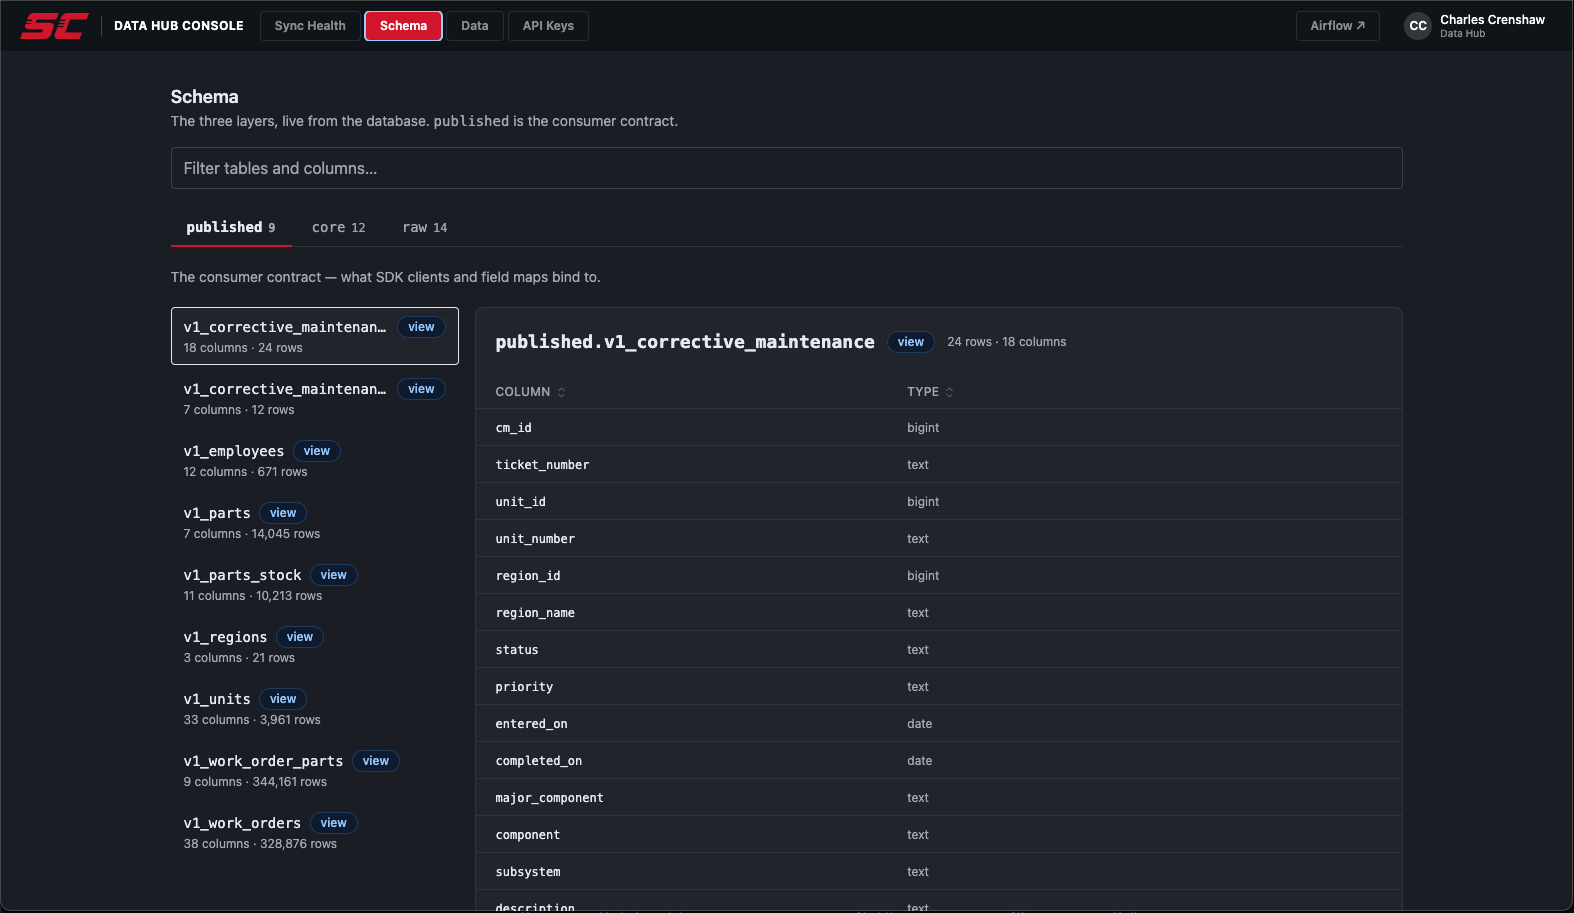
Task: Select the region_name column row
Action: [939, 612]
